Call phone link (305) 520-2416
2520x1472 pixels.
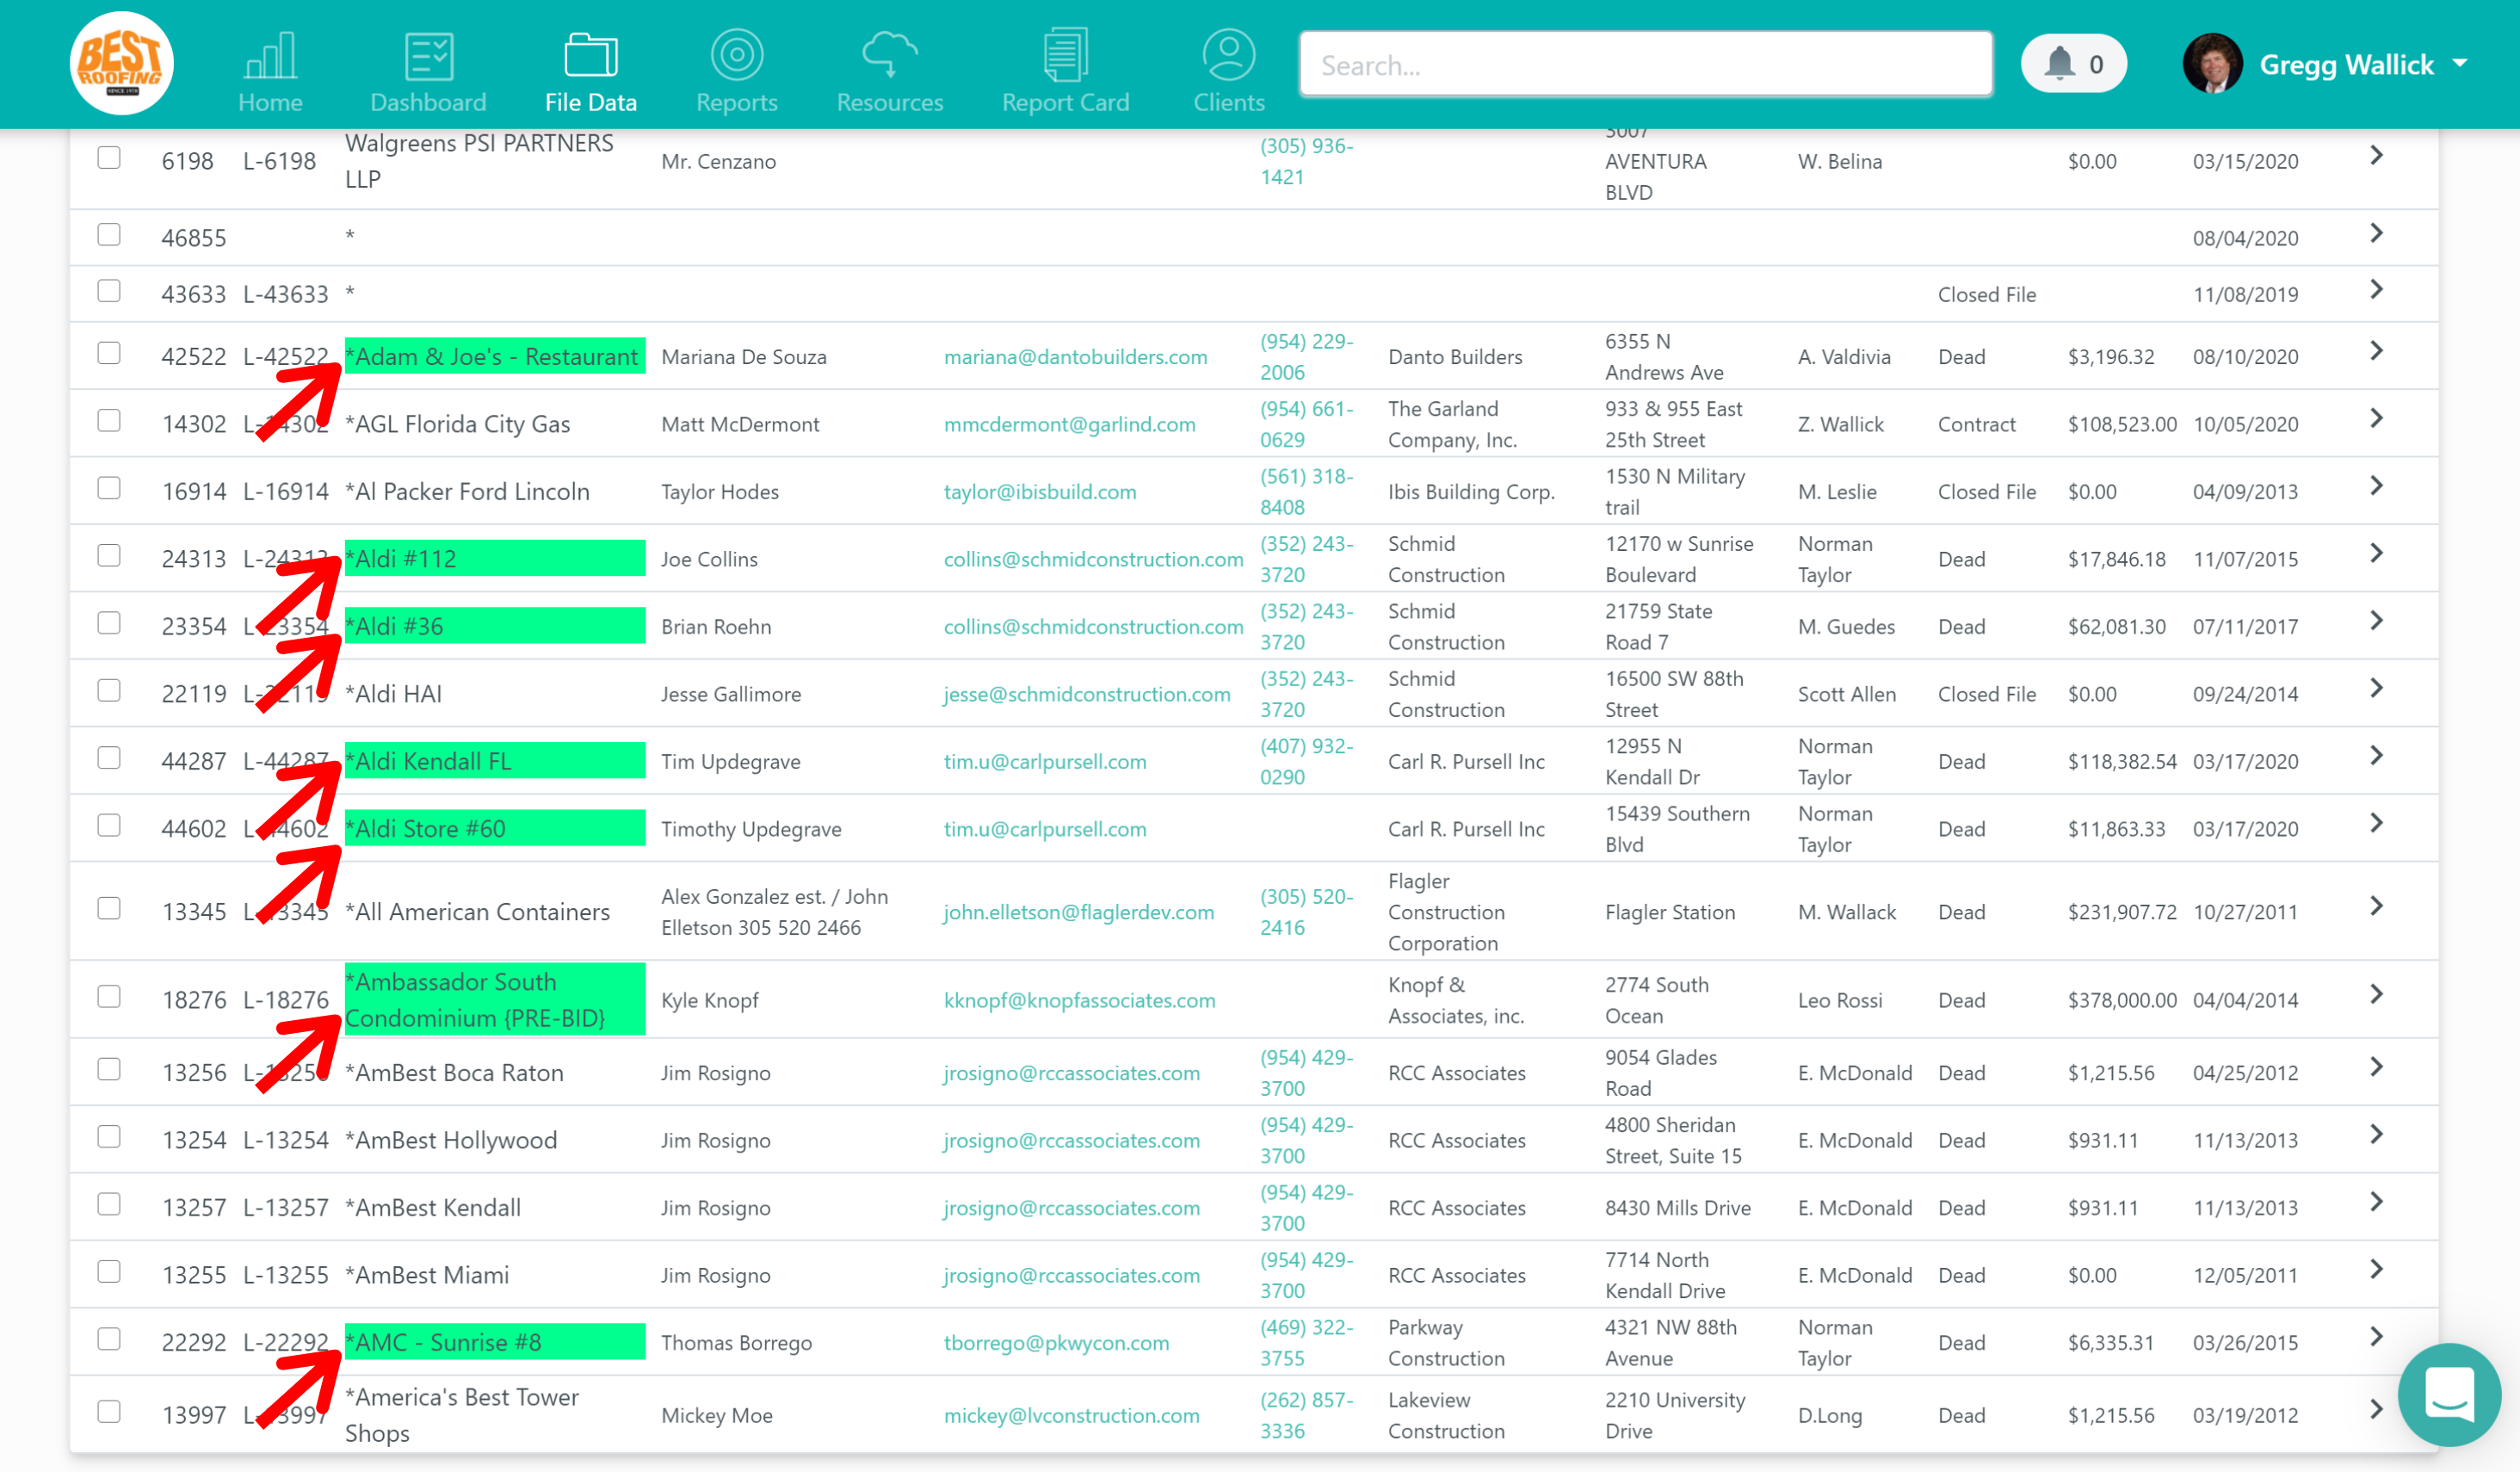pyautogui.click(x=1306, y=912)
